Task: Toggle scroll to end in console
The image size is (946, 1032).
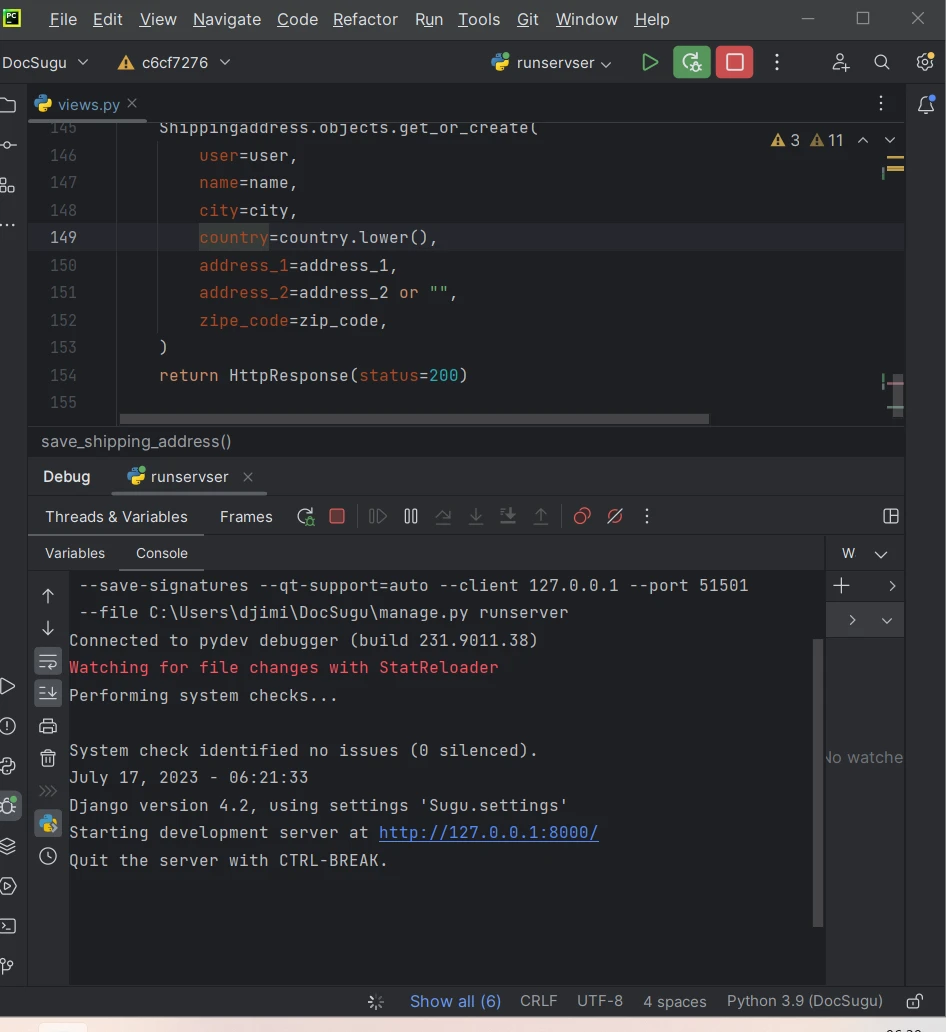Action: 47,692
